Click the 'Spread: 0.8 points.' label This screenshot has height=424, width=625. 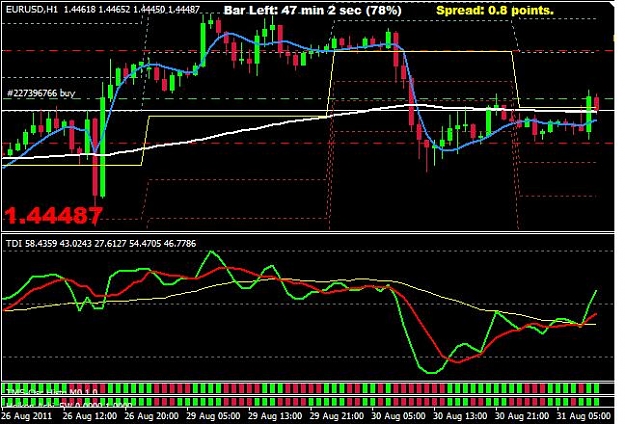495,10
